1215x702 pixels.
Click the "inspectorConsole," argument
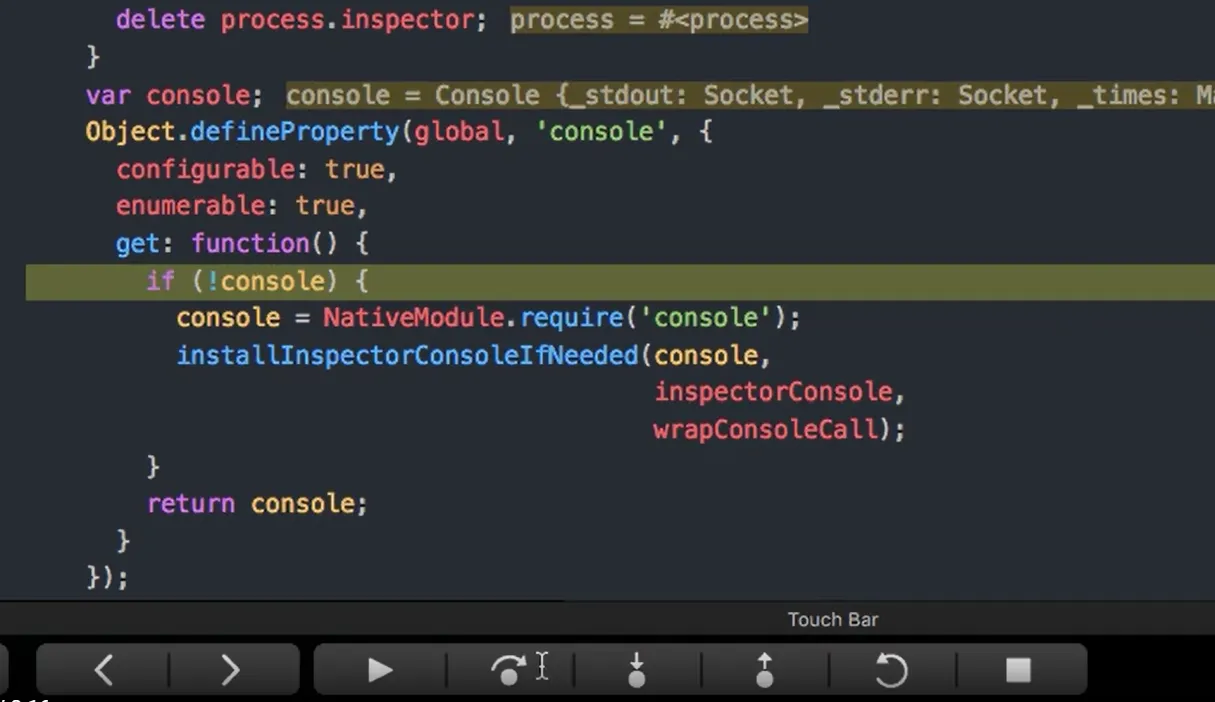tap(780, 392)
